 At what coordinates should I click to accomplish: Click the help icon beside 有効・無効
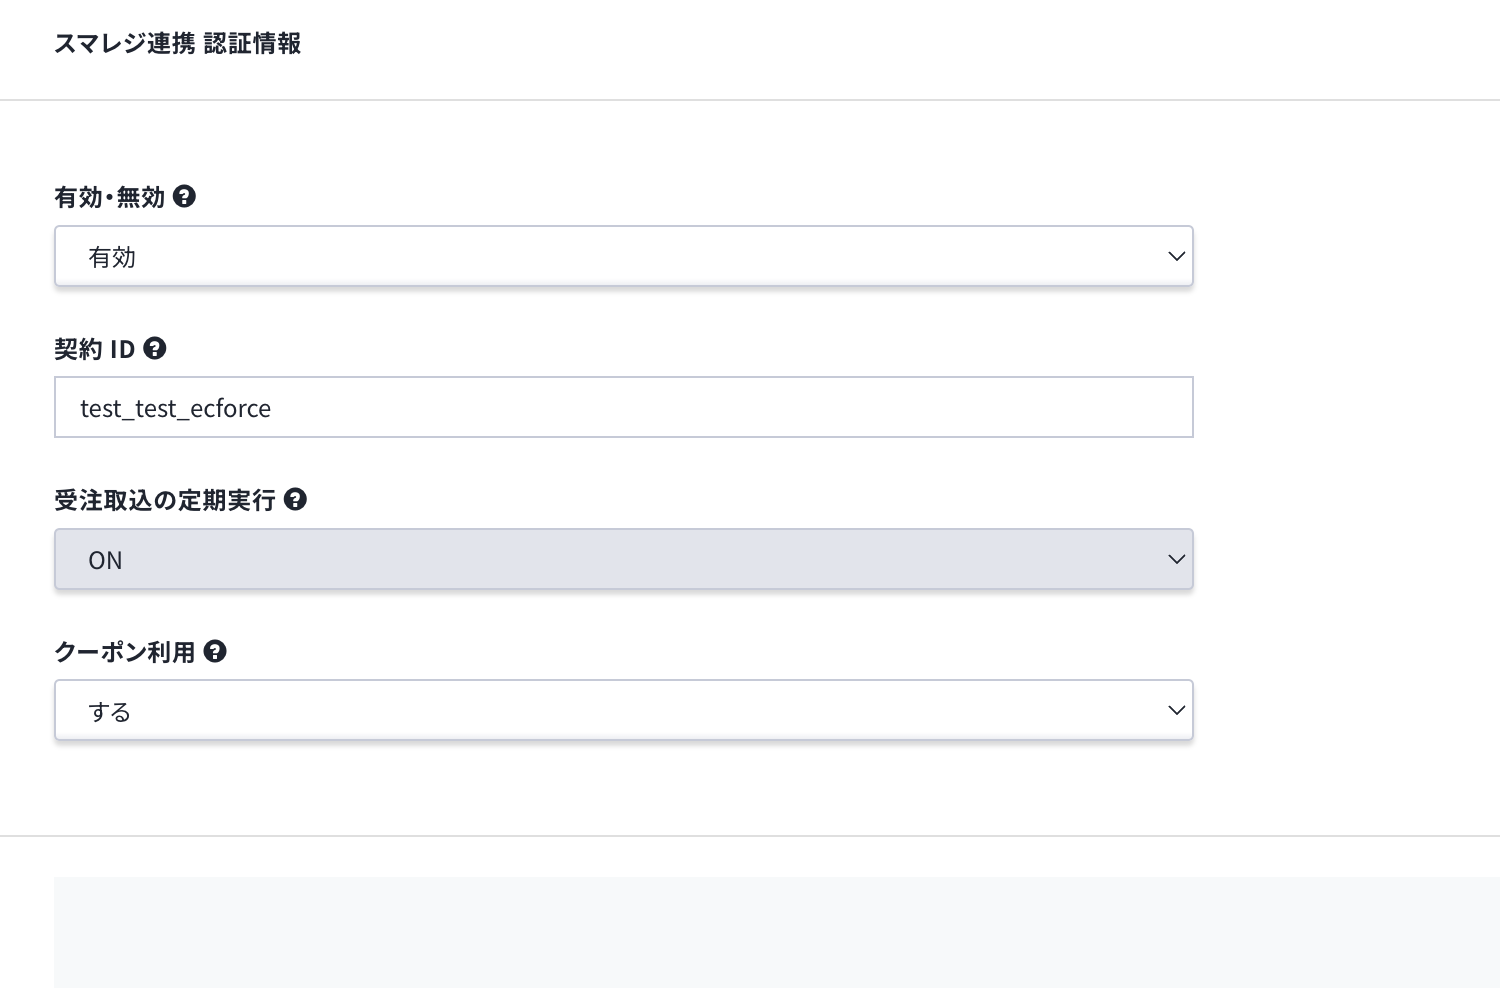pyautogui.click(x=184, y=196)
